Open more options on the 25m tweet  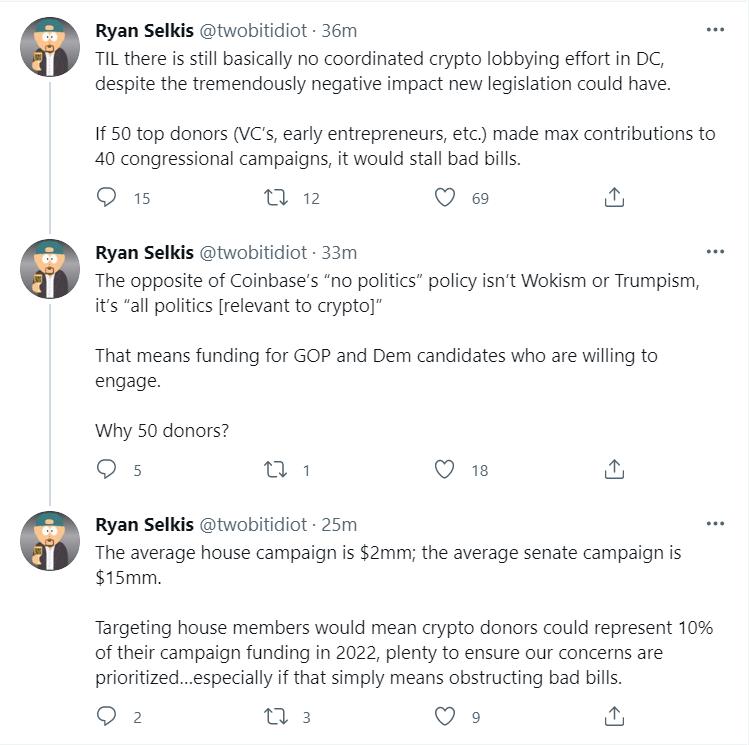click(x=715, y=523)
